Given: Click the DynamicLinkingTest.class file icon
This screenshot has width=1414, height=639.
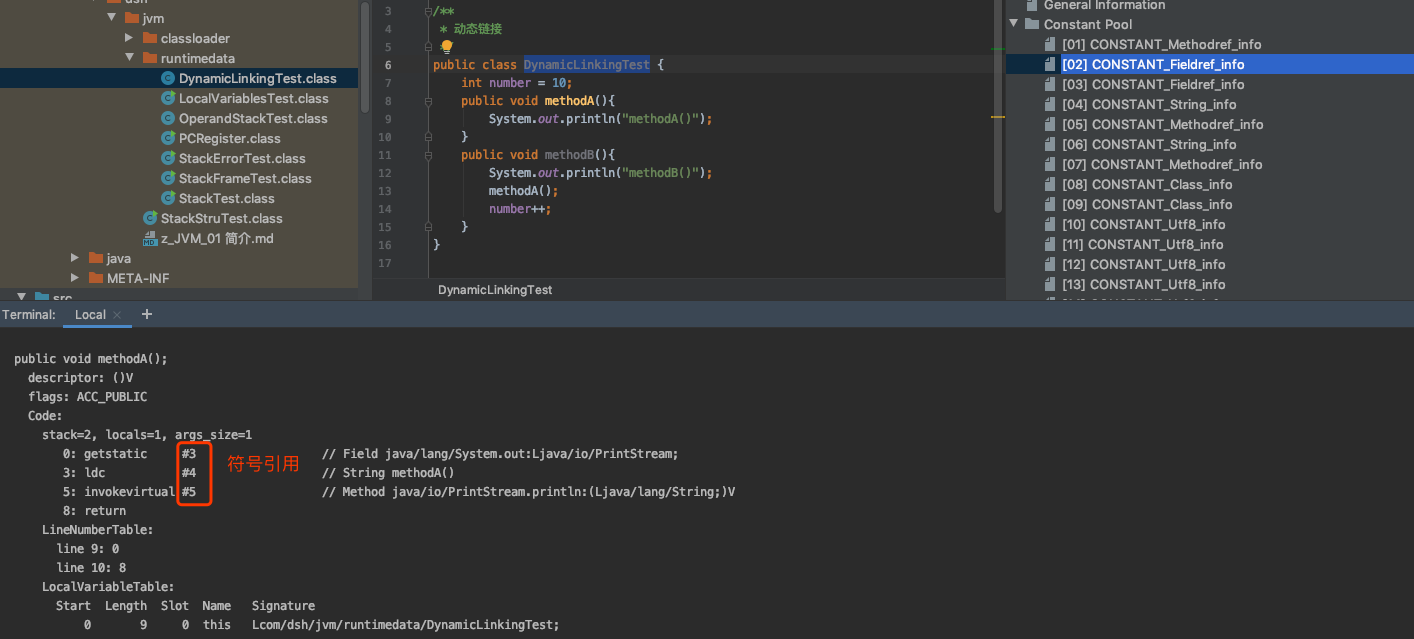Looking at the screenshot, I should [168, 79].
